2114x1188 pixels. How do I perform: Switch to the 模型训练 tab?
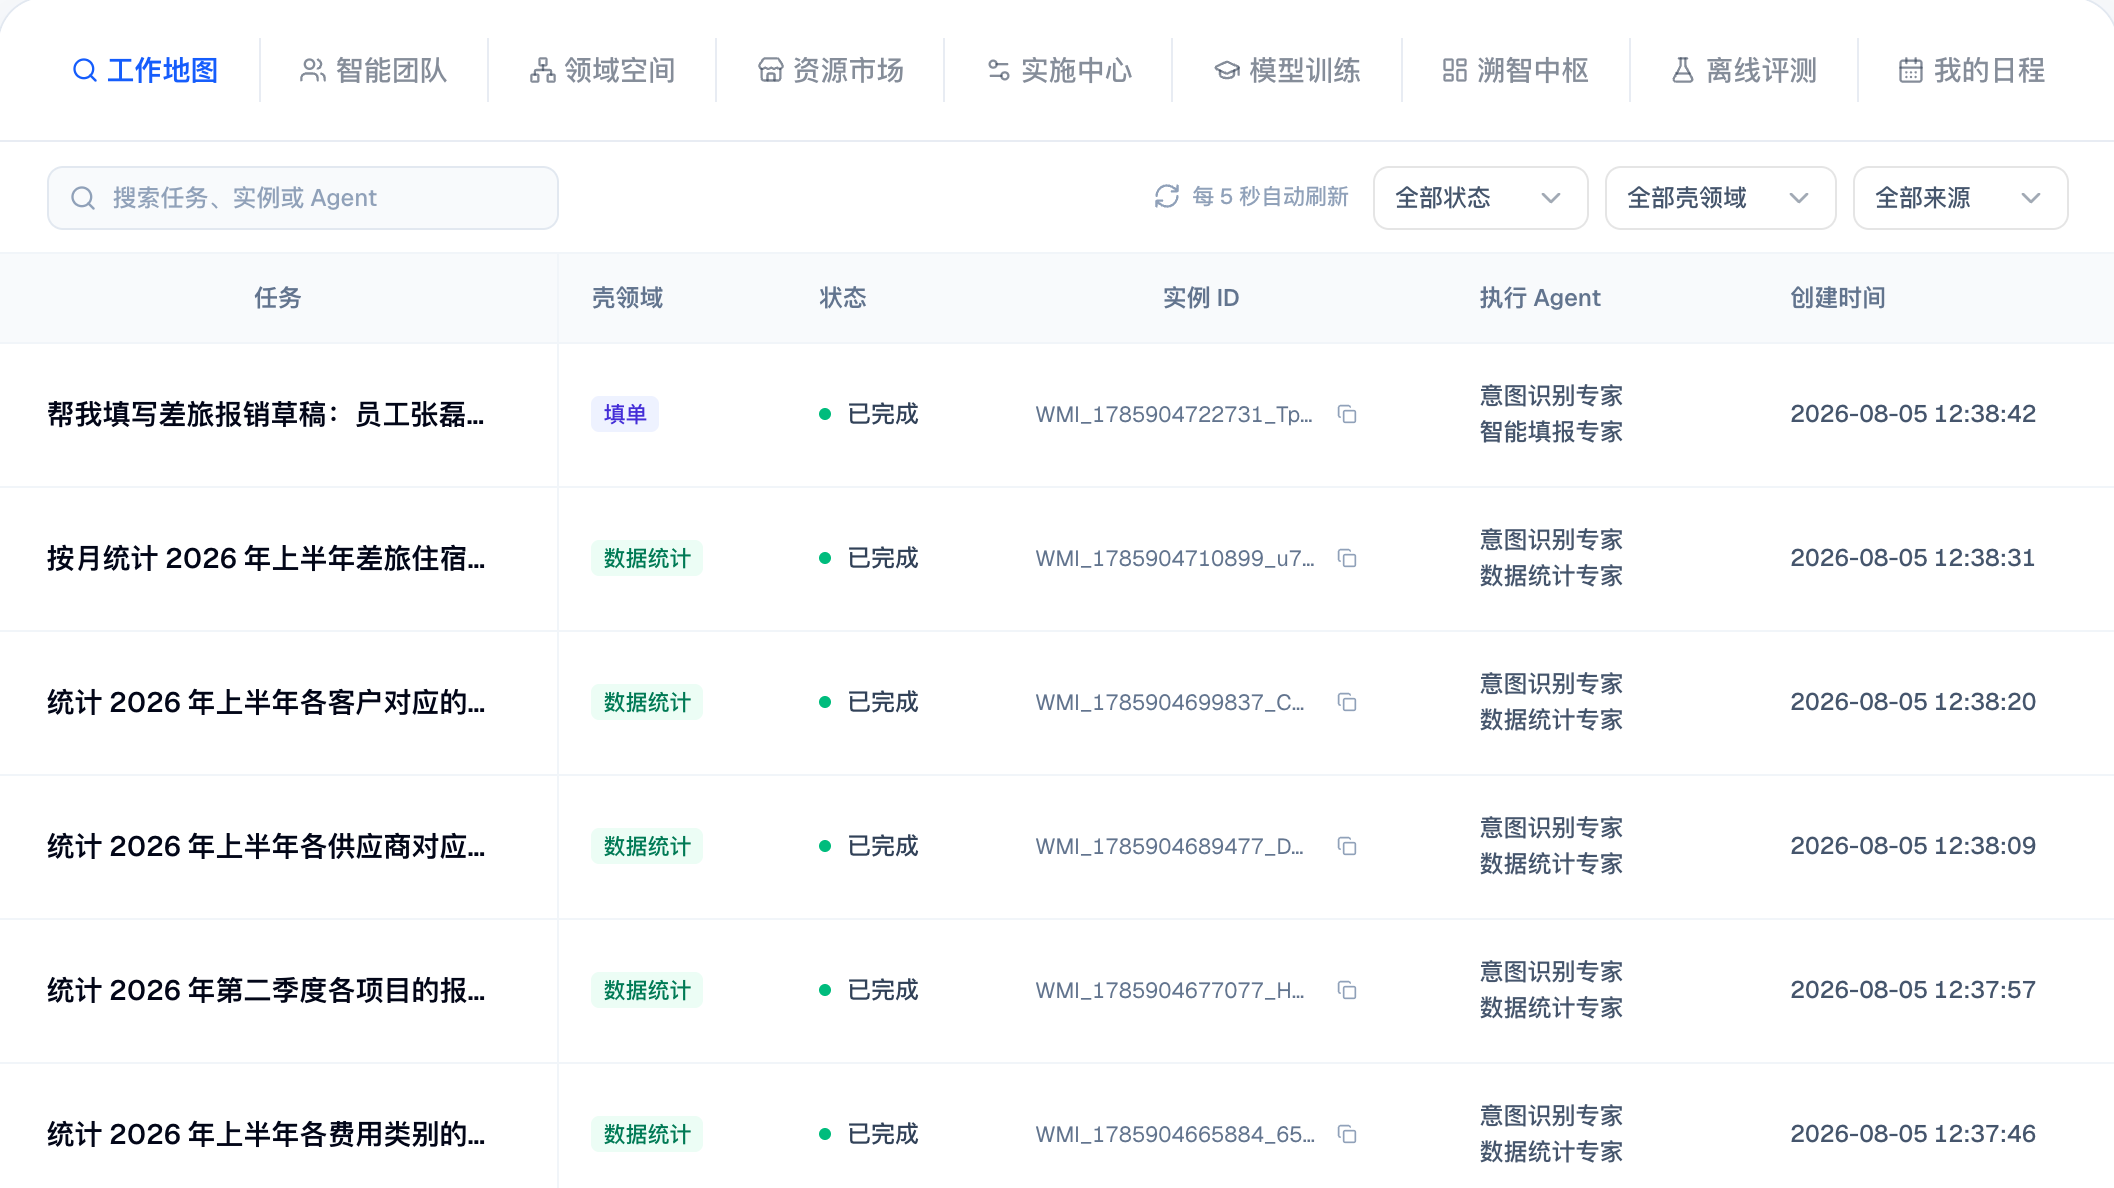click(x=1287, y=70)
